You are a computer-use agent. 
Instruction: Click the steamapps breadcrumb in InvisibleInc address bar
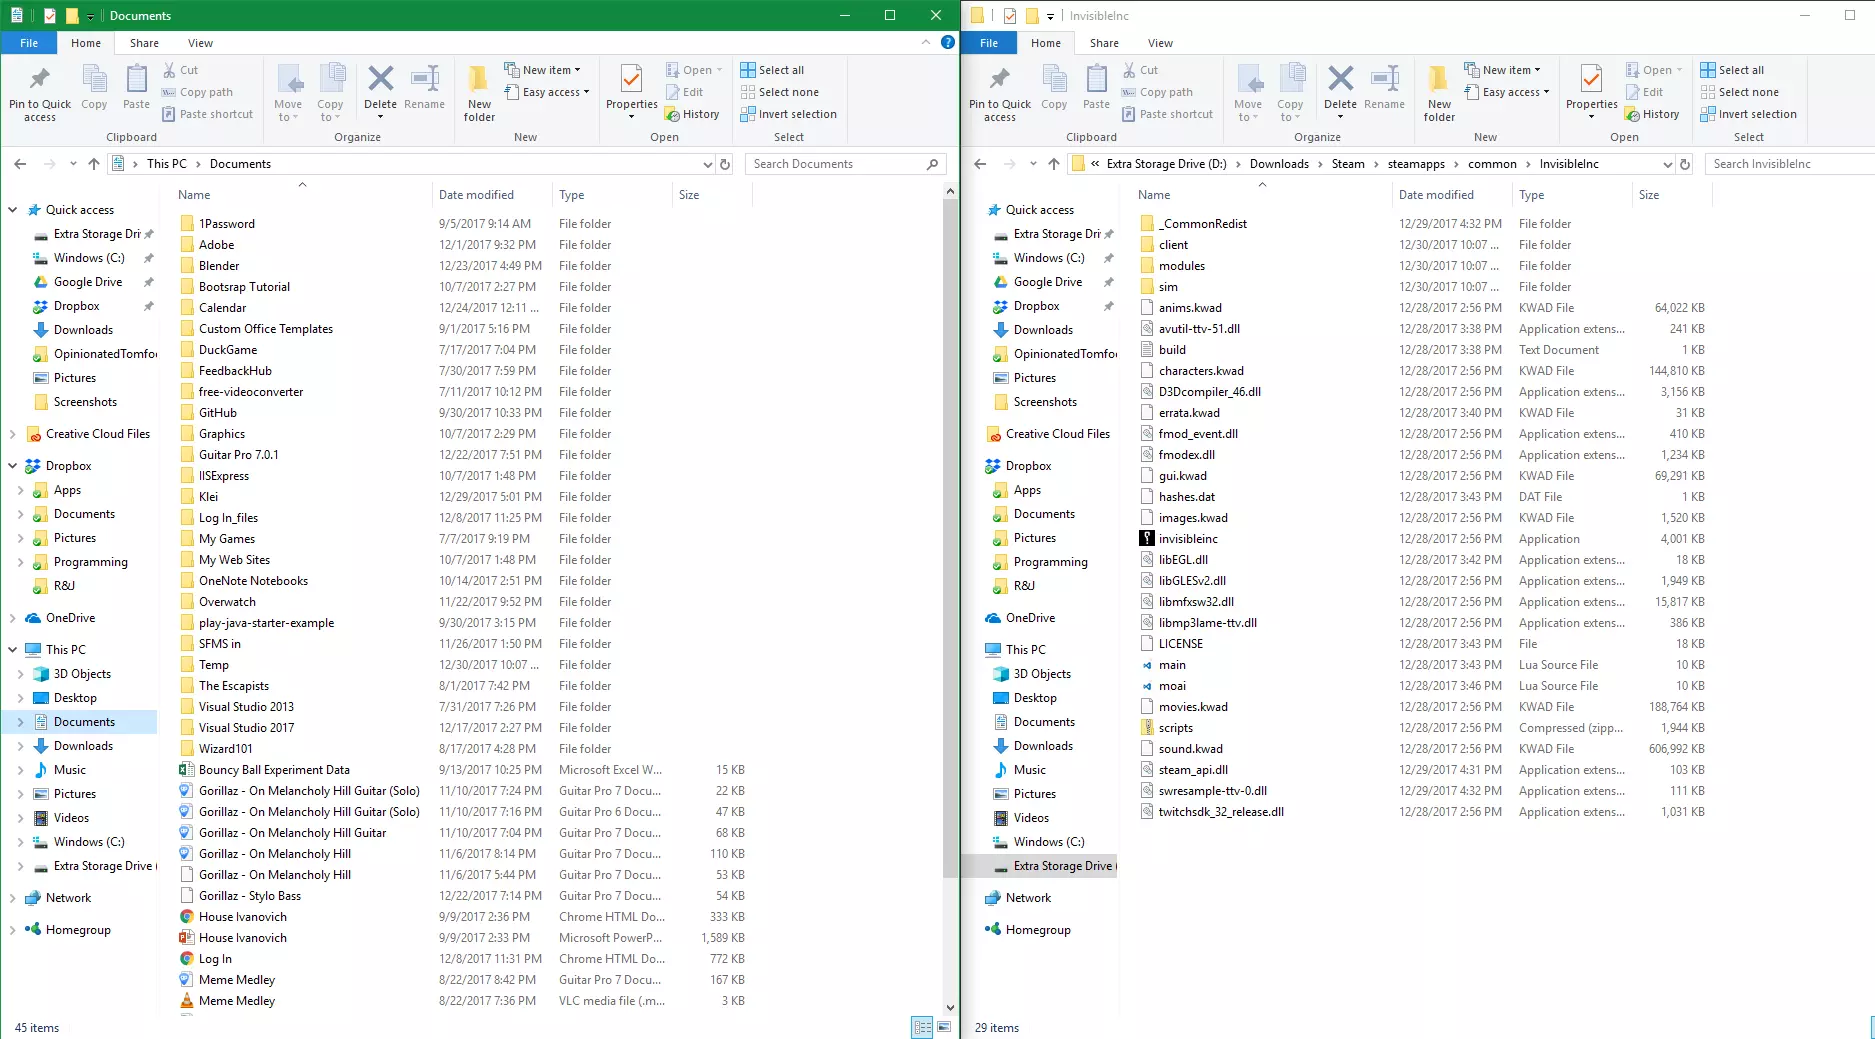click(1416, 164)
